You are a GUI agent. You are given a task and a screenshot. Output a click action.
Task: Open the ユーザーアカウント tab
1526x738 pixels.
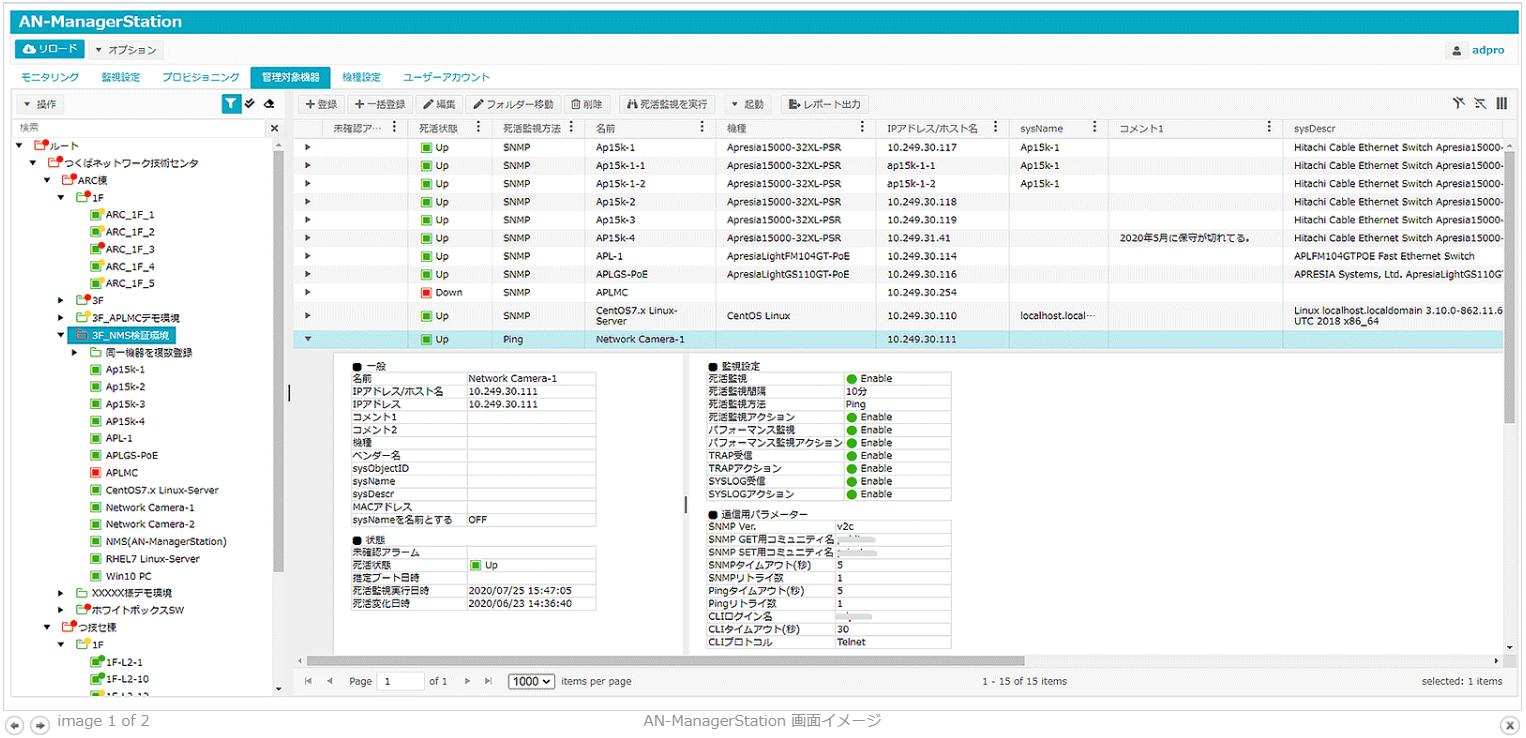[446, 77]
